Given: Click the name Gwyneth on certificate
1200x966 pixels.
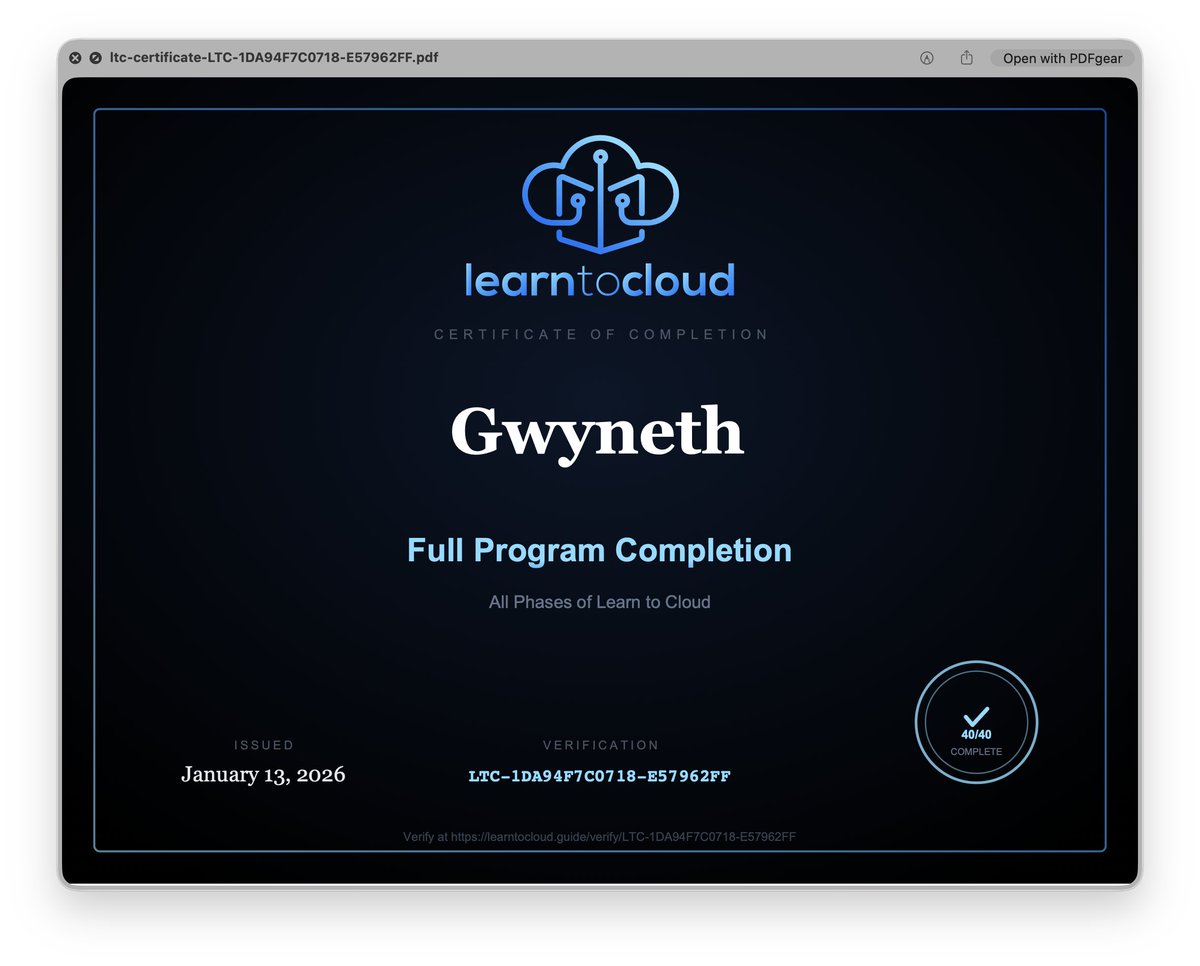Looking at the screenshot, I should [x=597, y=433].
